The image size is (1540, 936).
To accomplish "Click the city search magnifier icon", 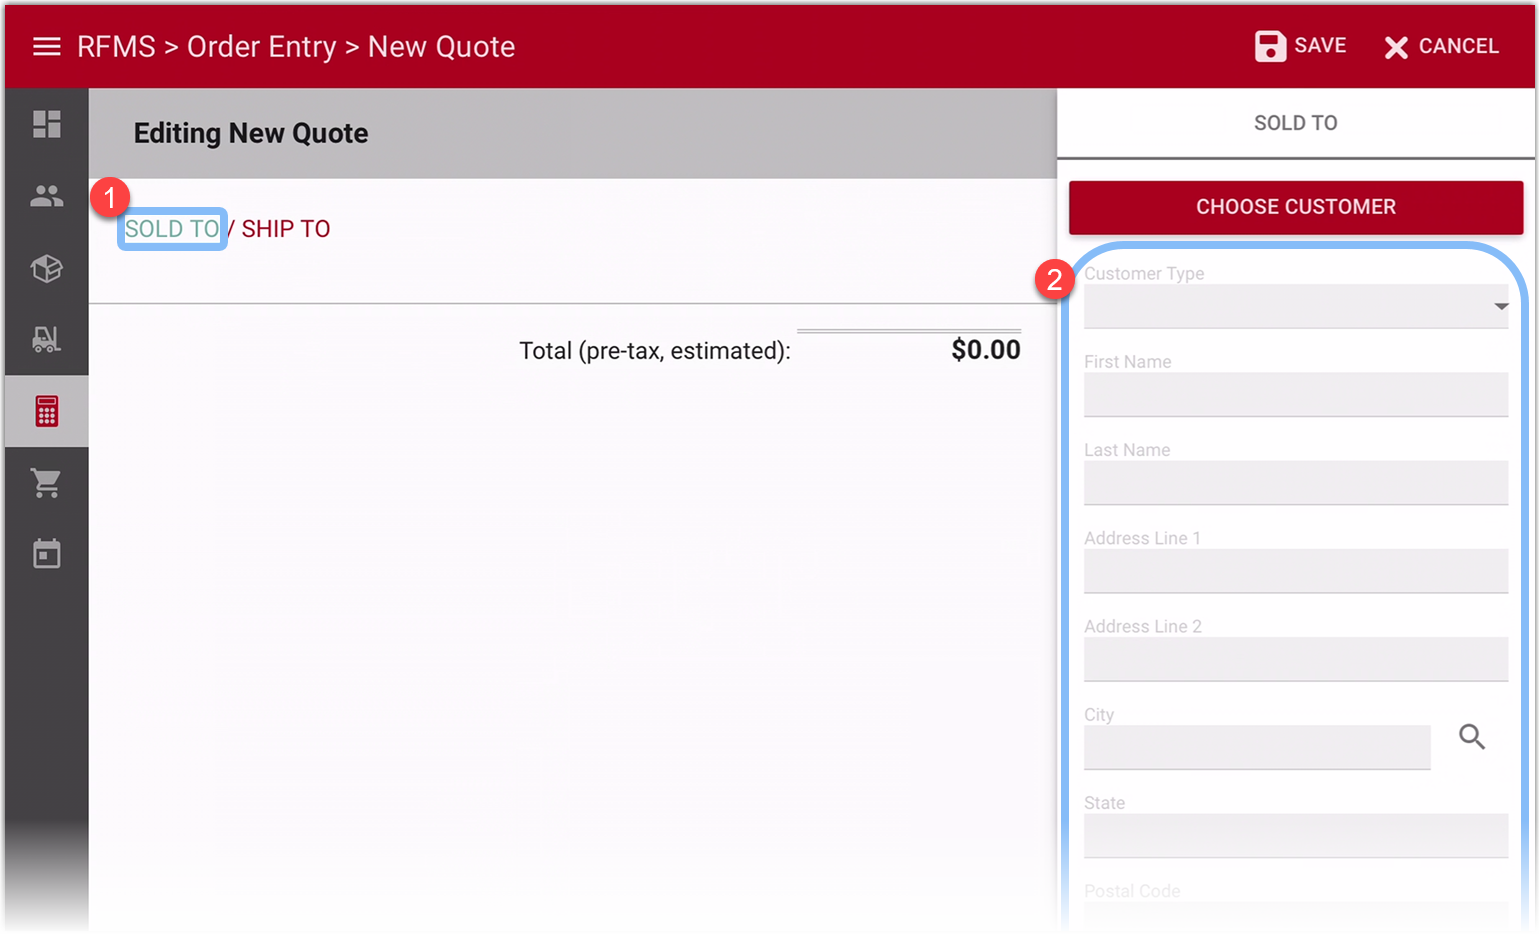I will [1472, 737].
